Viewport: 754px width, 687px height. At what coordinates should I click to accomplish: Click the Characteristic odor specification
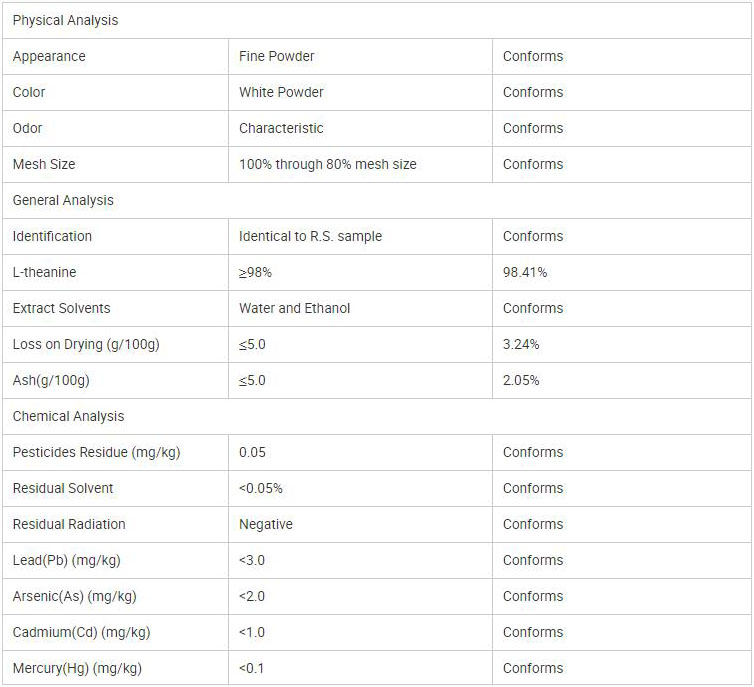click(x=281, y=128)
